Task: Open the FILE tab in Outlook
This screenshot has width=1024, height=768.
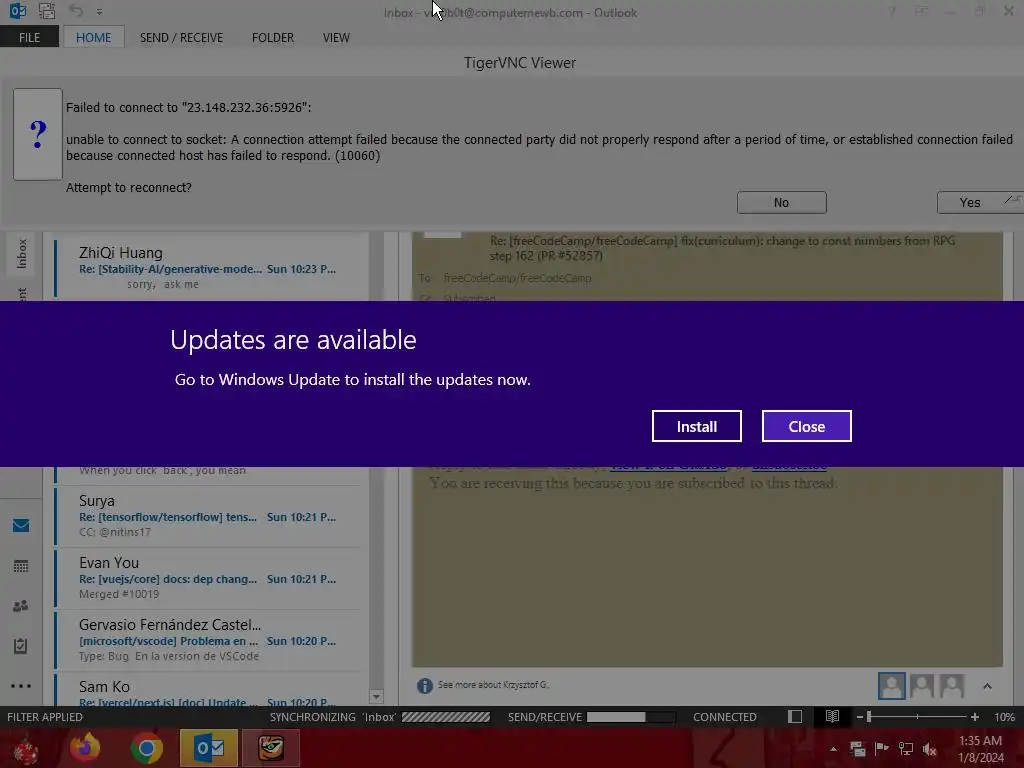Action: pyautogui.click(x=29, y=37)
